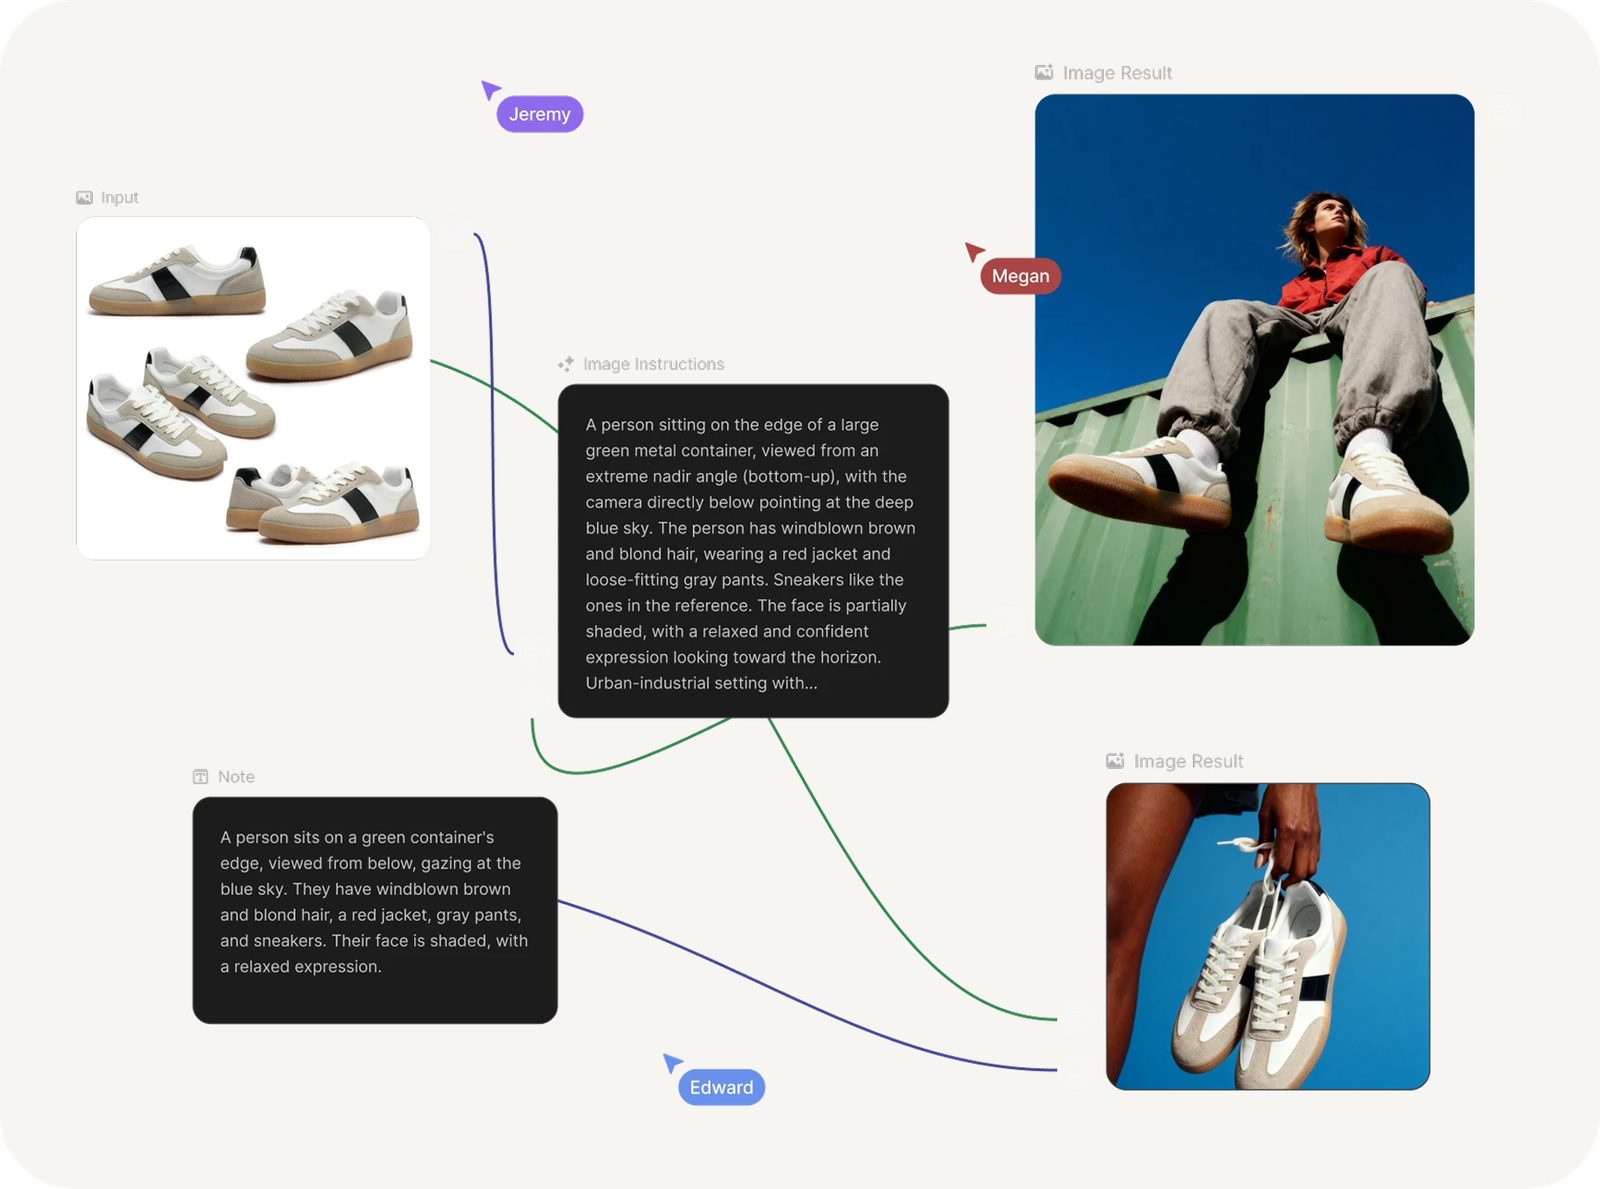The height and width of the screenshot is (1189, 1600).
Task: Click the Note node icon
Action: tap(201, 777)
